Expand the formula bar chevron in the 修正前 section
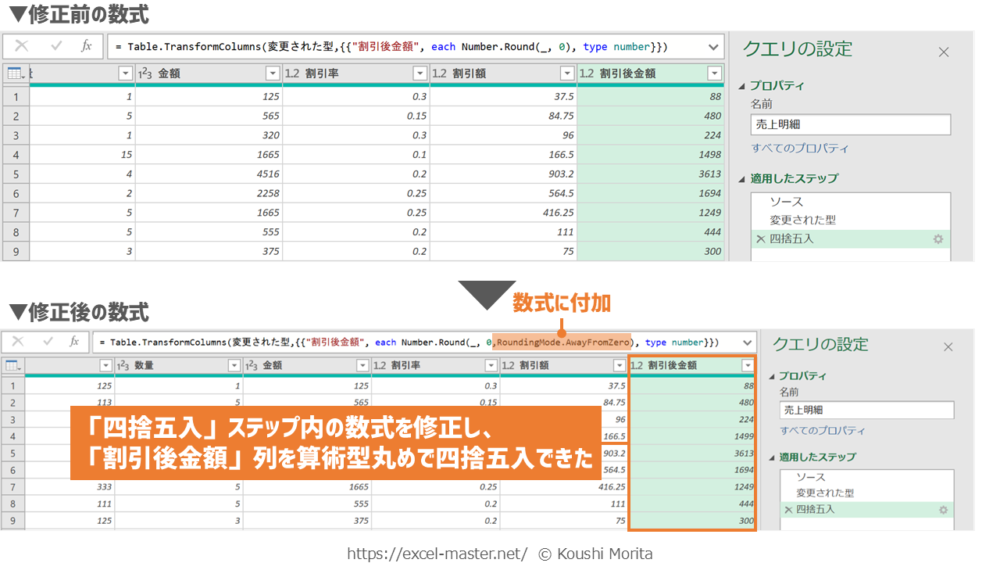 coord(713,47)
